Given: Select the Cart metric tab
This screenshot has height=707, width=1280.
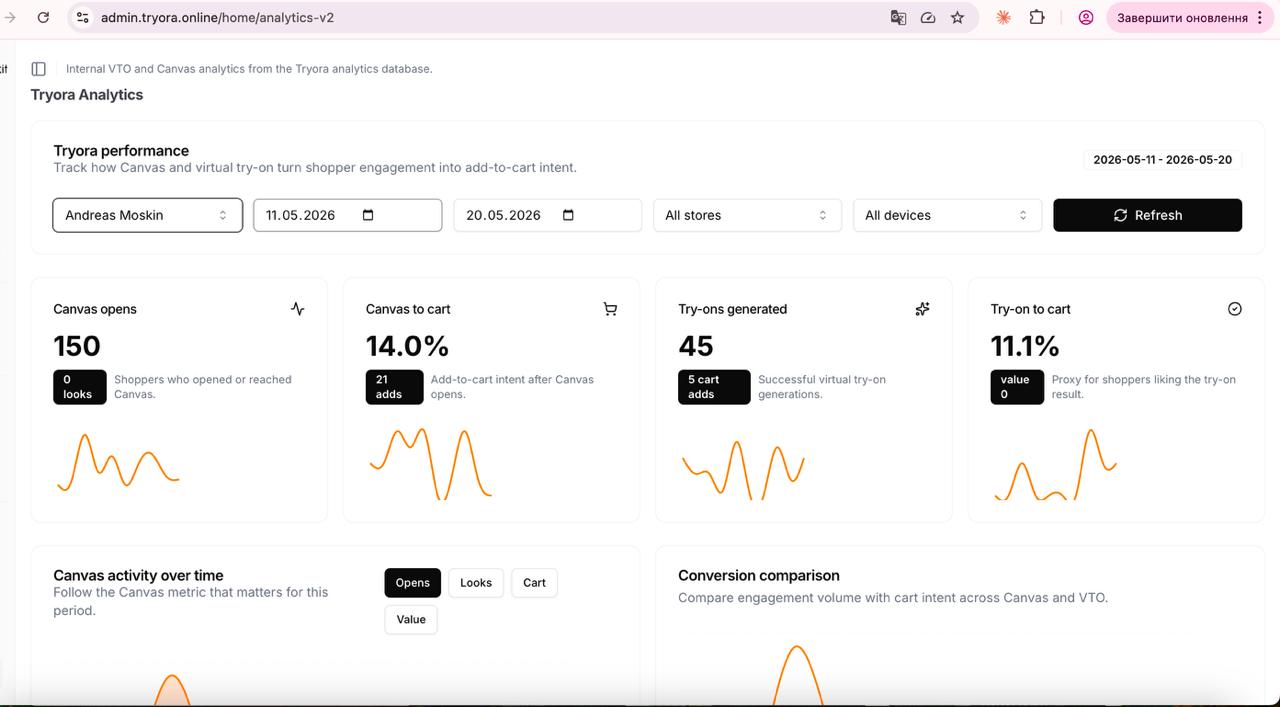Looking at the screenshot, I should [x=534, y=583].
